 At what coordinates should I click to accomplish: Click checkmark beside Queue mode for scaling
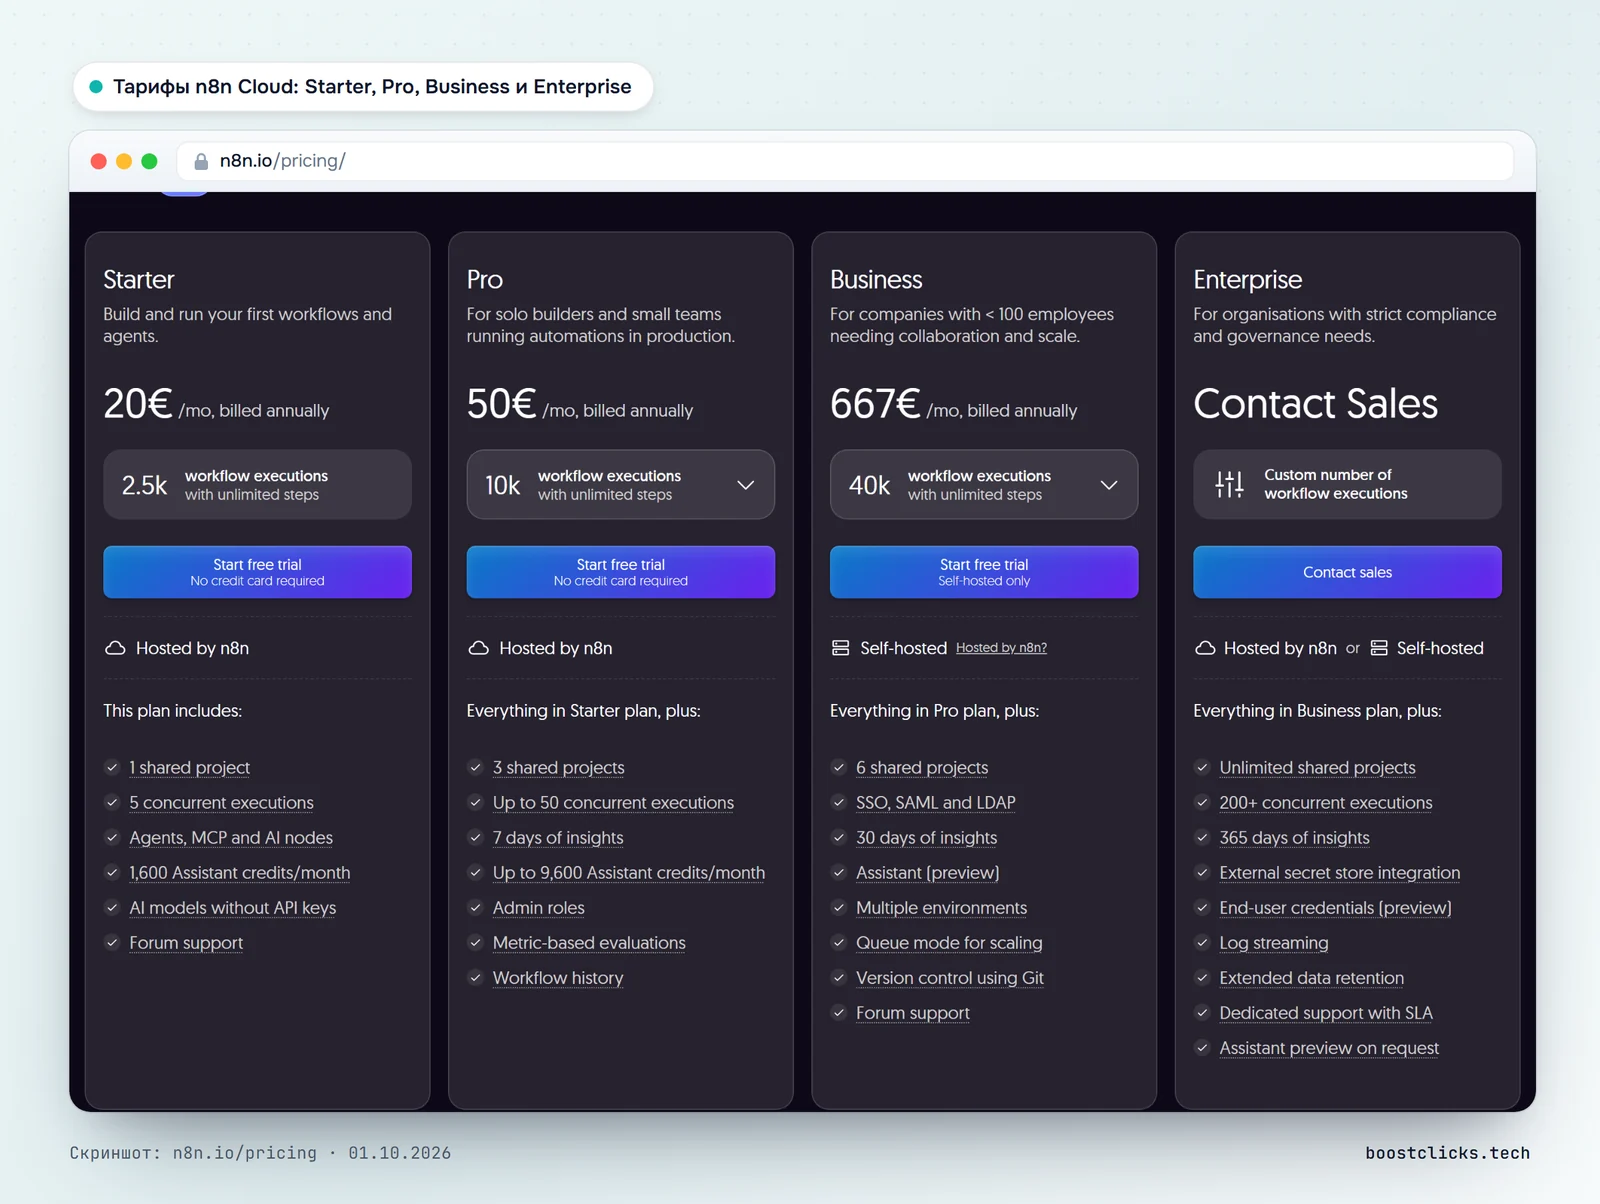coord(839,942)
